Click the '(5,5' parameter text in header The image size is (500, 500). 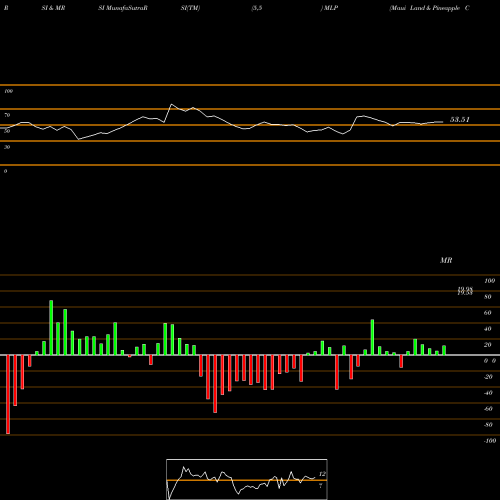click(257, 8)
